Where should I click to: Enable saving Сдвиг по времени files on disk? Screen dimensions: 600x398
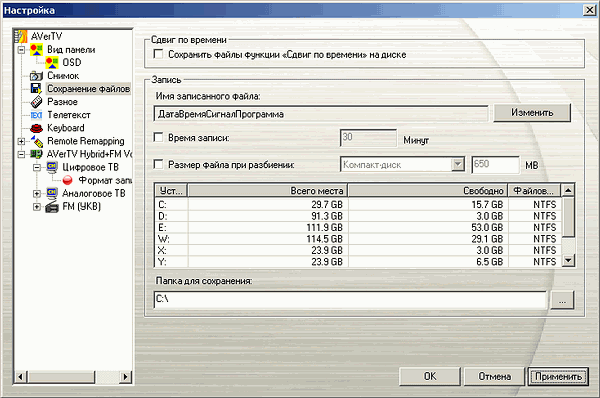point(158,54)
